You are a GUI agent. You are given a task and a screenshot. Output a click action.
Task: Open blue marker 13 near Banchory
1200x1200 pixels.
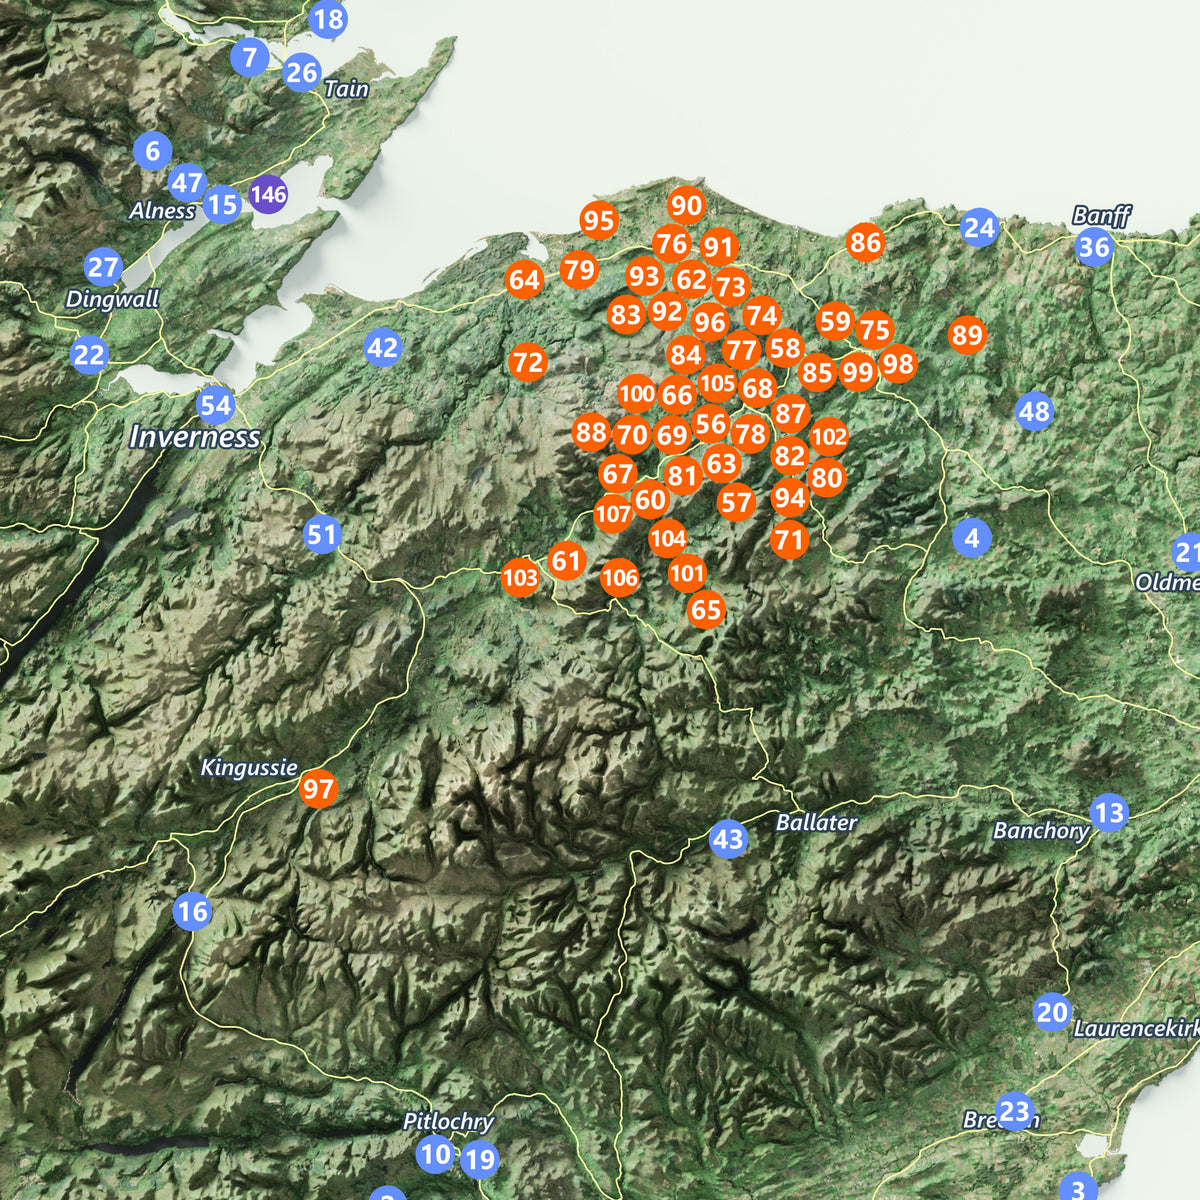(1108, 812)
